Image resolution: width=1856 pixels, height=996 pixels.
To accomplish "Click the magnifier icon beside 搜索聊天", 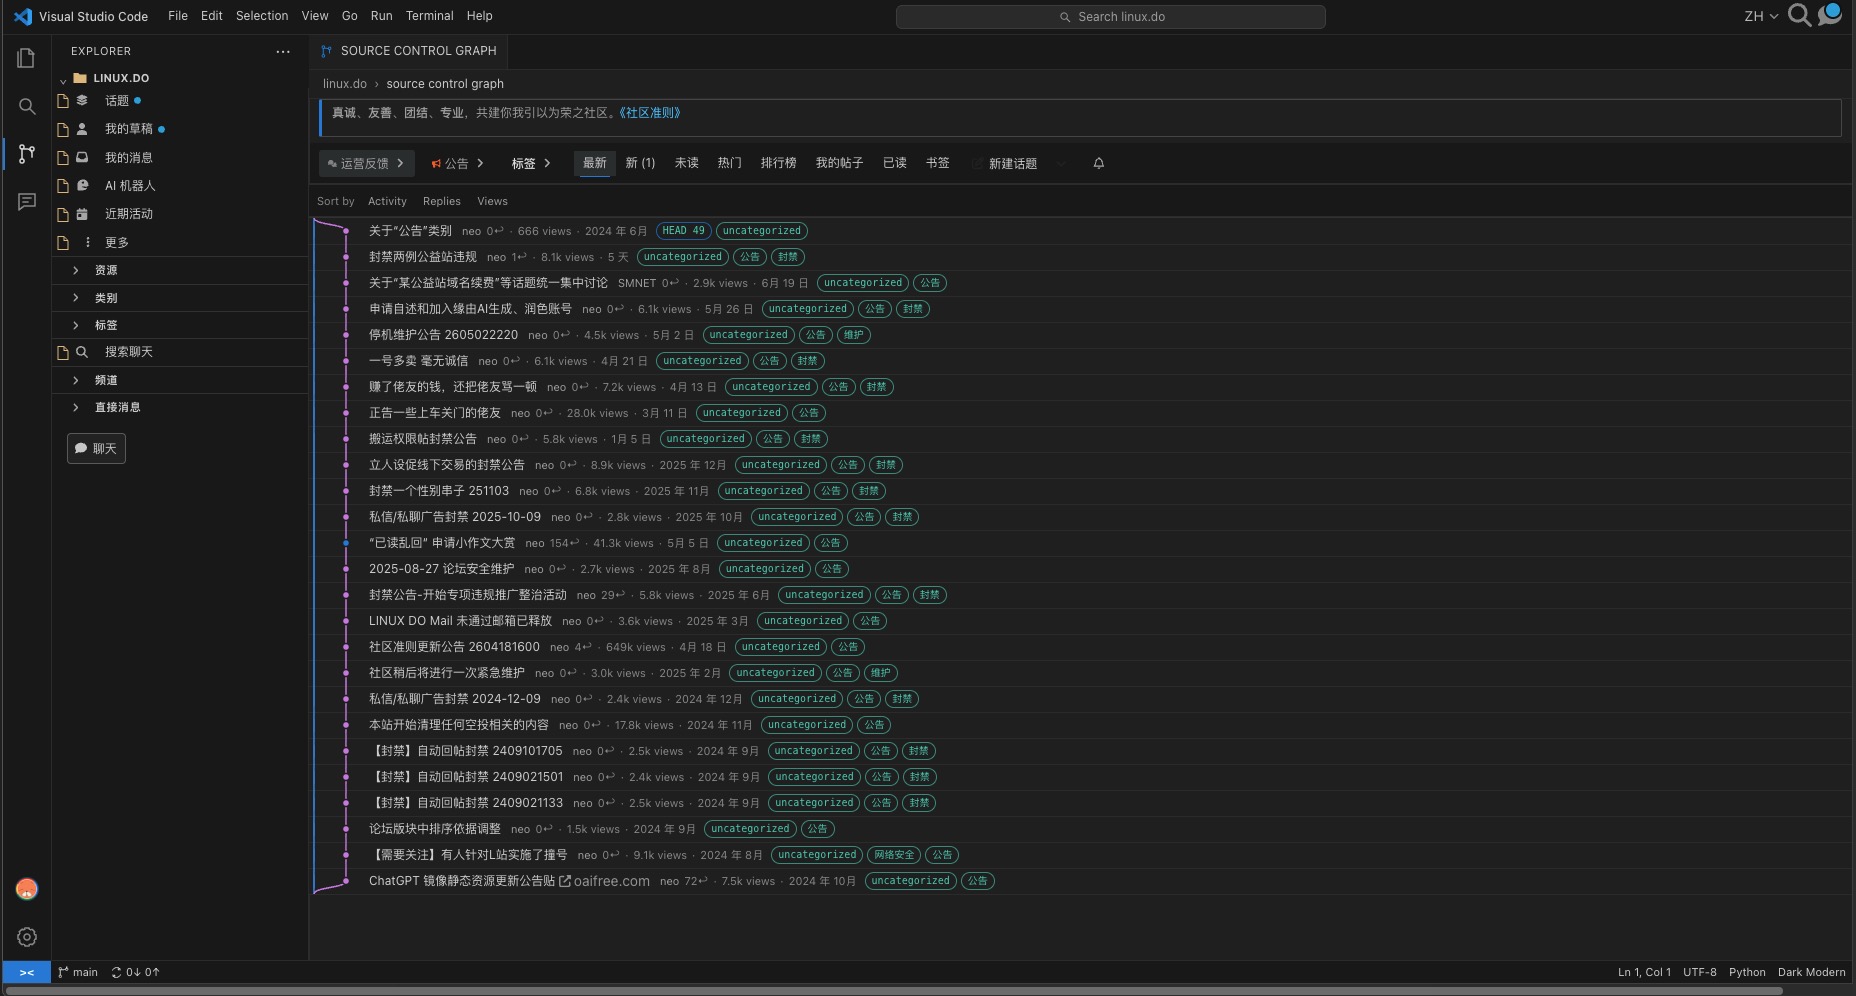I will [x=83, y=352].
